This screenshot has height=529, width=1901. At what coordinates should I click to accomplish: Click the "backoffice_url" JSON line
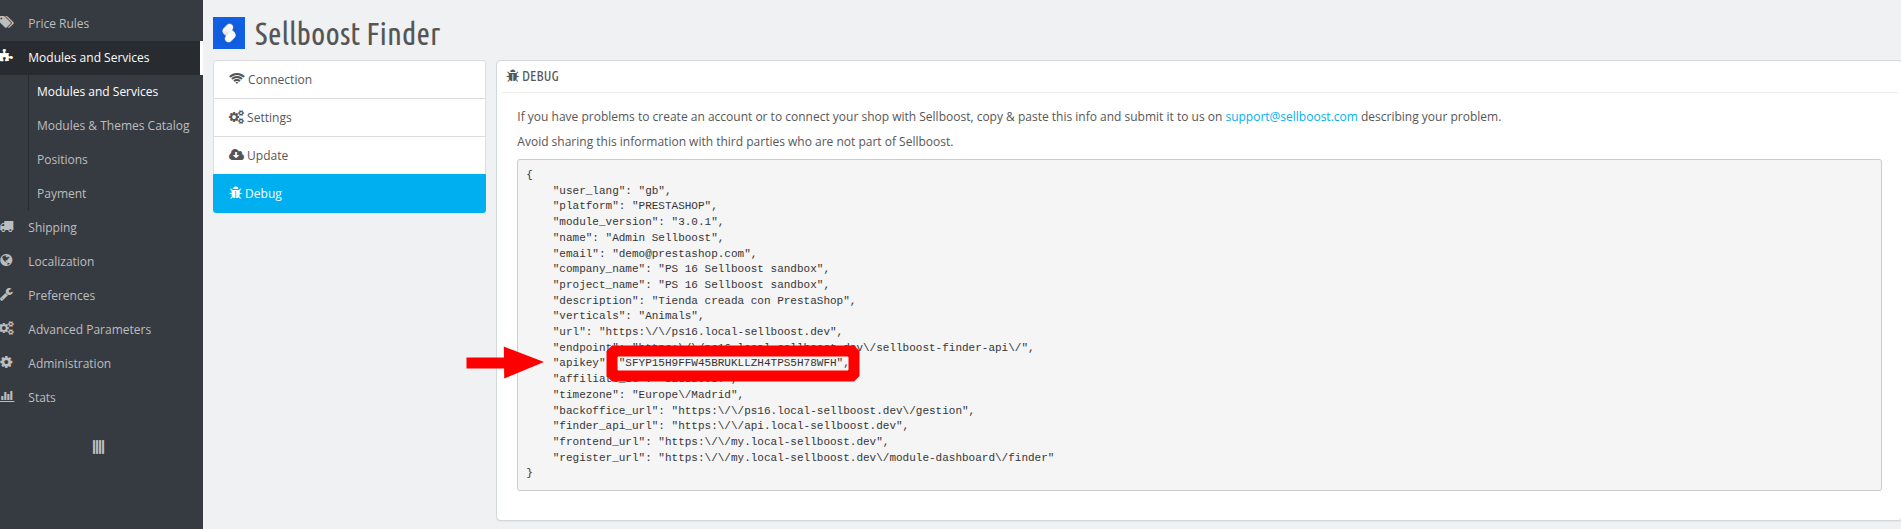tap(763, 410)
